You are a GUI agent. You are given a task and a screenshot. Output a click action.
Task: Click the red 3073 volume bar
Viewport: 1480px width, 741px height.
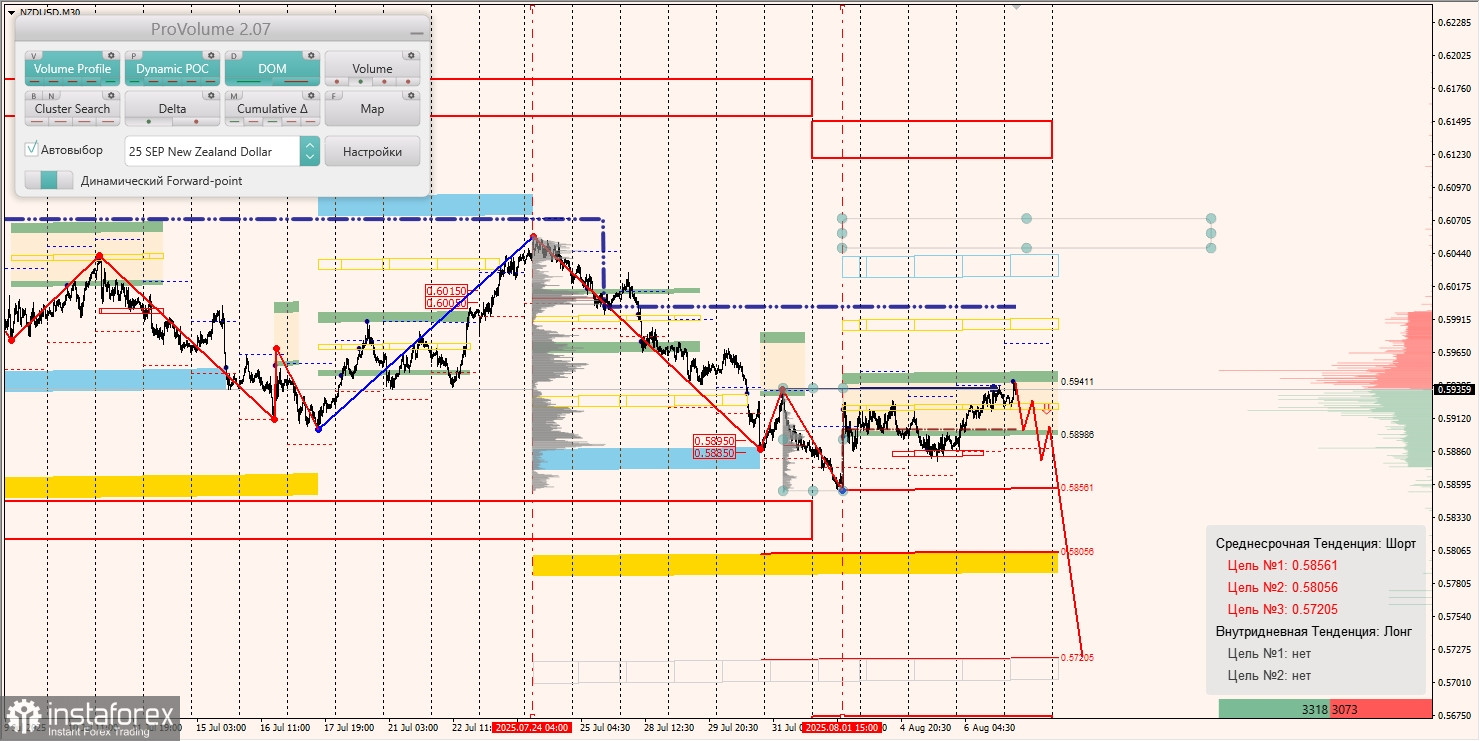click(1381, 709)
